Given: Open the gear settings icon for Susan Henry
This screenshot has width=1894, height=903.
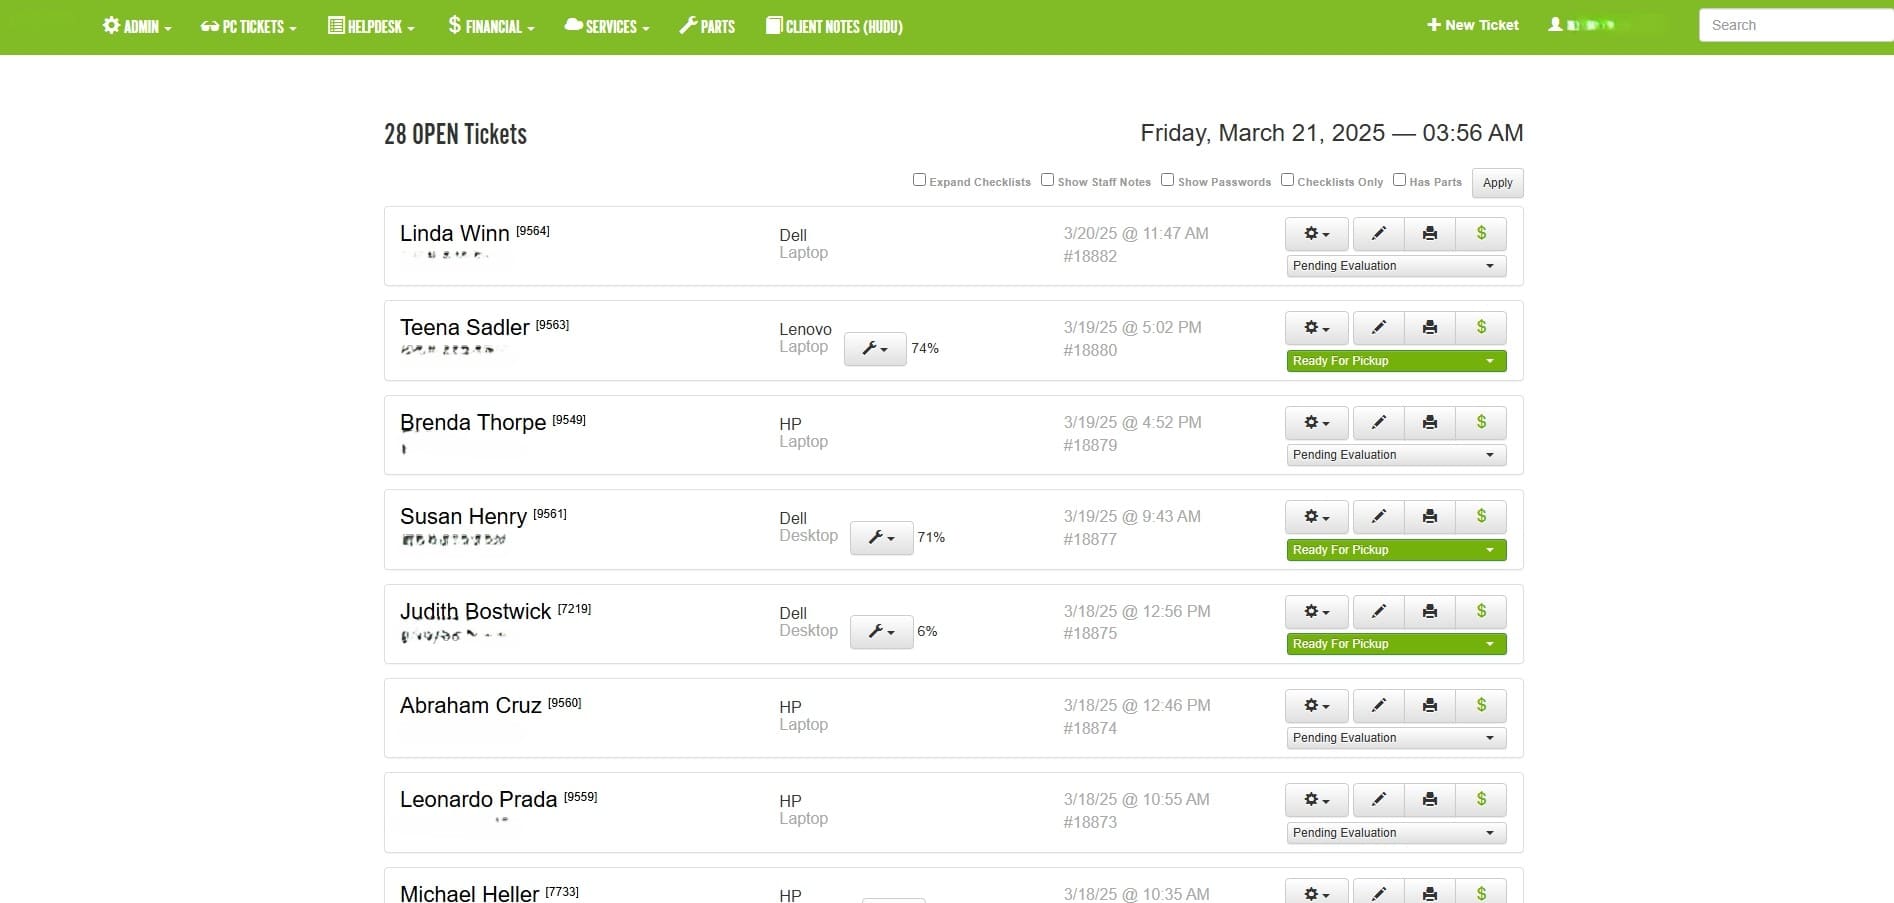Looking at the screenshot, I should click(1316, 517).
